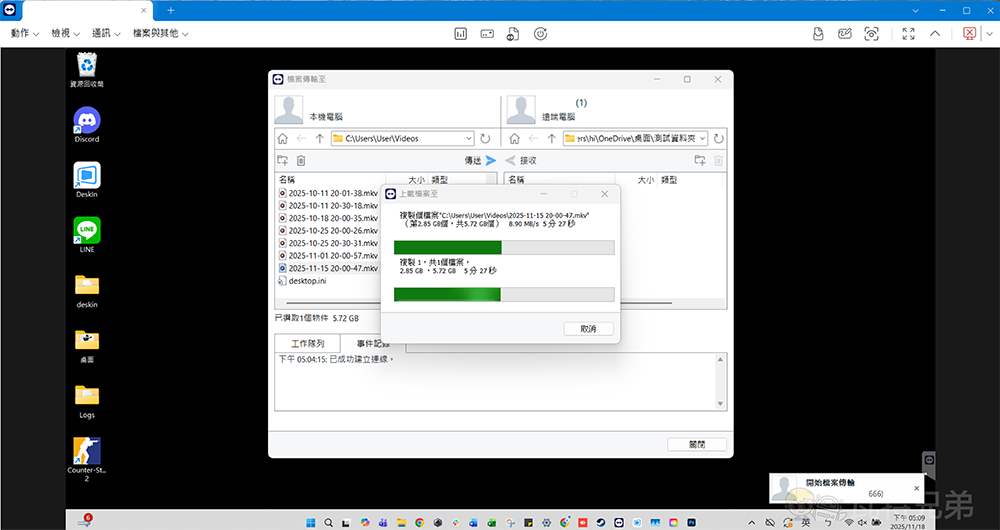Create new folder in local pane
Image resolution: width=1000 pixels, height=530 pixels.
(283, 160)
